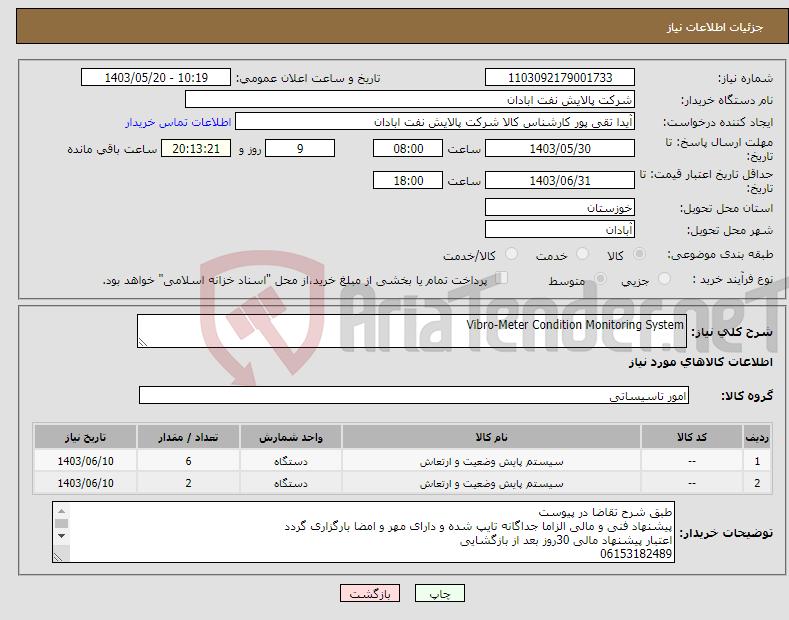Click need date 1403/06/10 in row 2
Screen dimensions: 789x620
click(x=86, y=483)
